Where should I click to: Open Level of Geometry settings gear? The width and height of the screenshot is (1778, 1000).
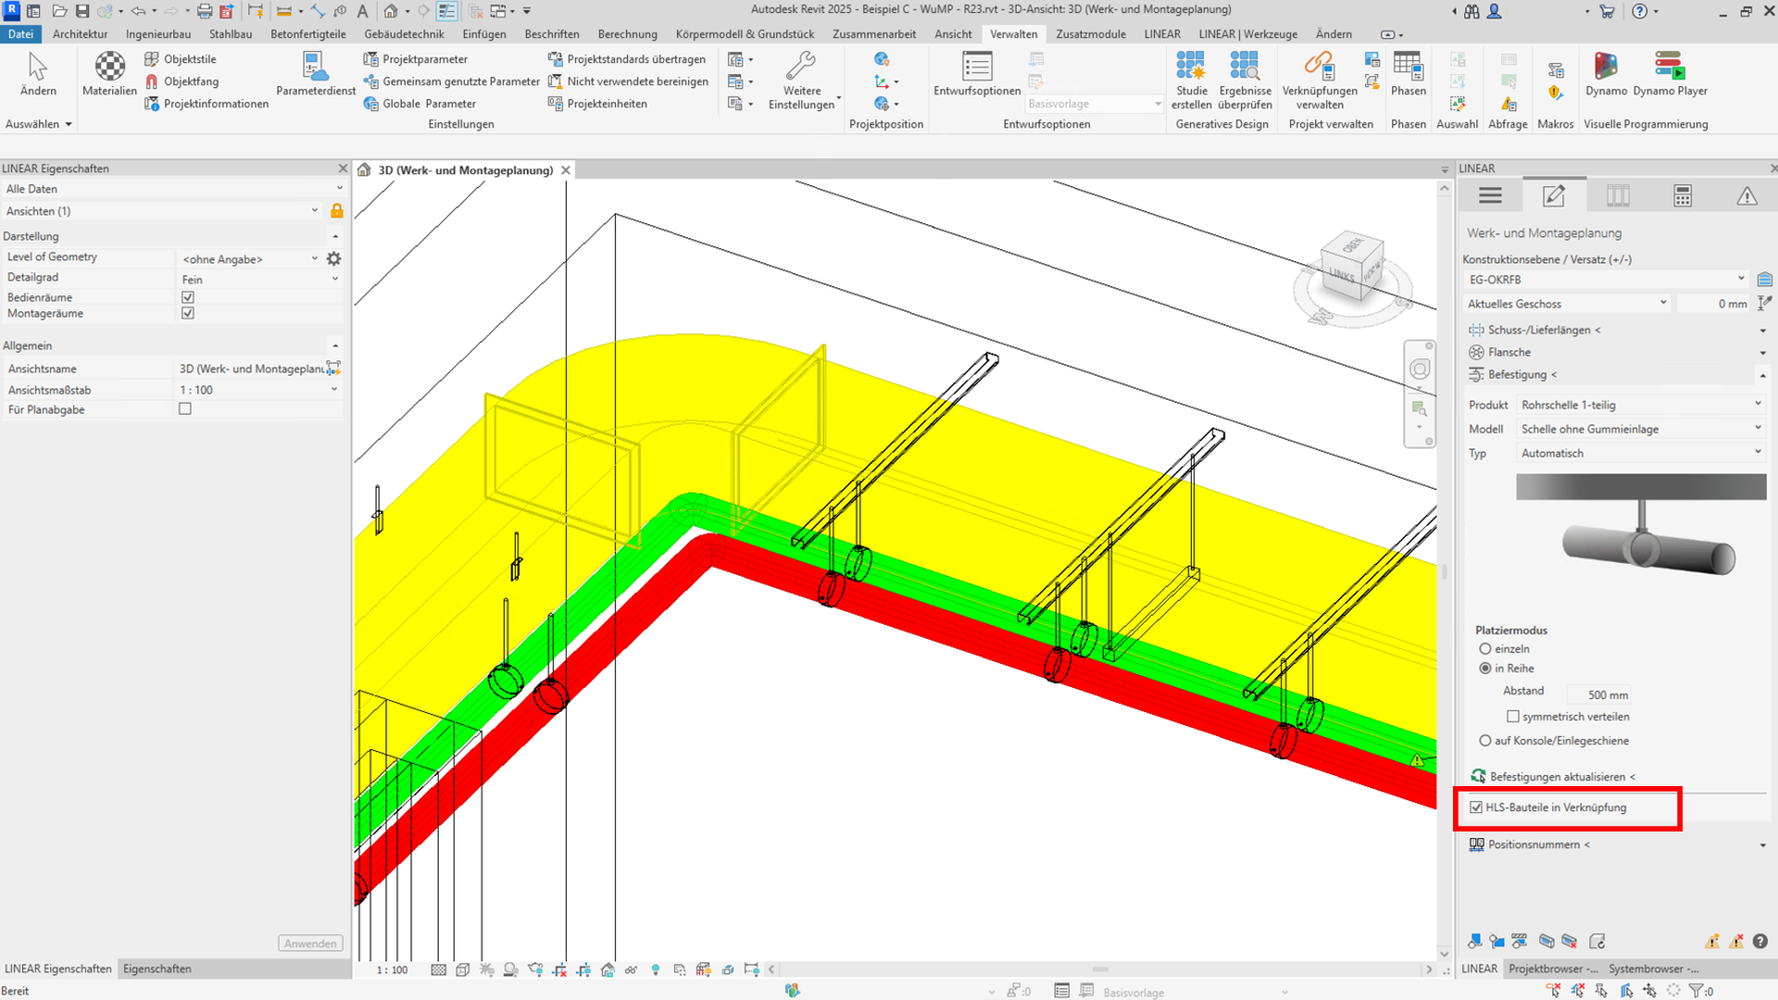334,258
